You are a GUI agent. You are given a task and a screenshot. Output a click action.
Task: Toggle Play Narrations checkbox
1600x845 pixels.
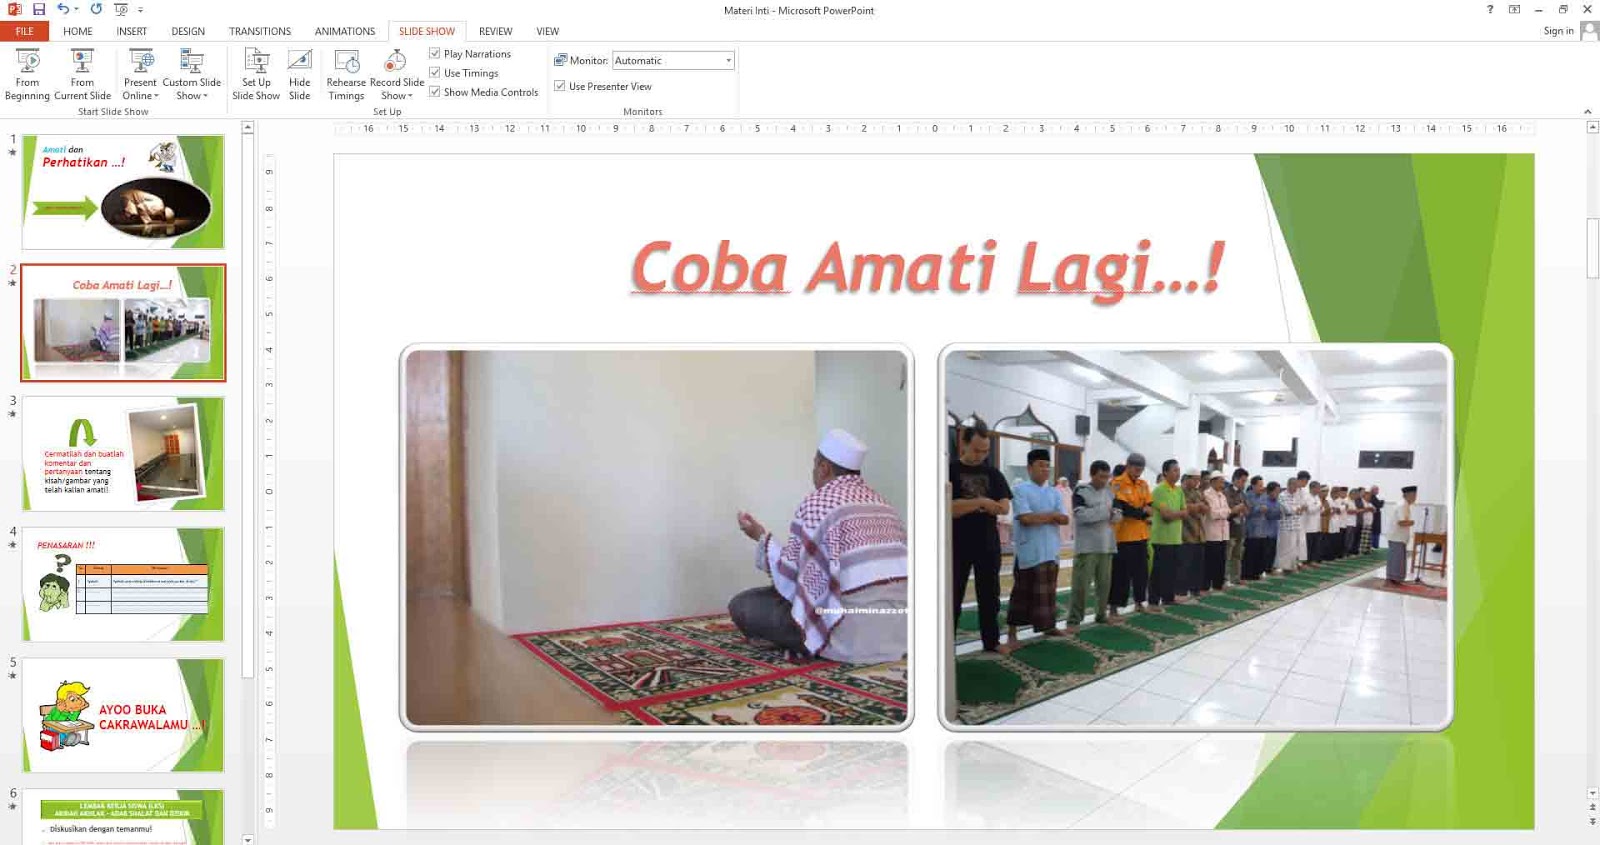pyautogui.click(x=435, y=53)
